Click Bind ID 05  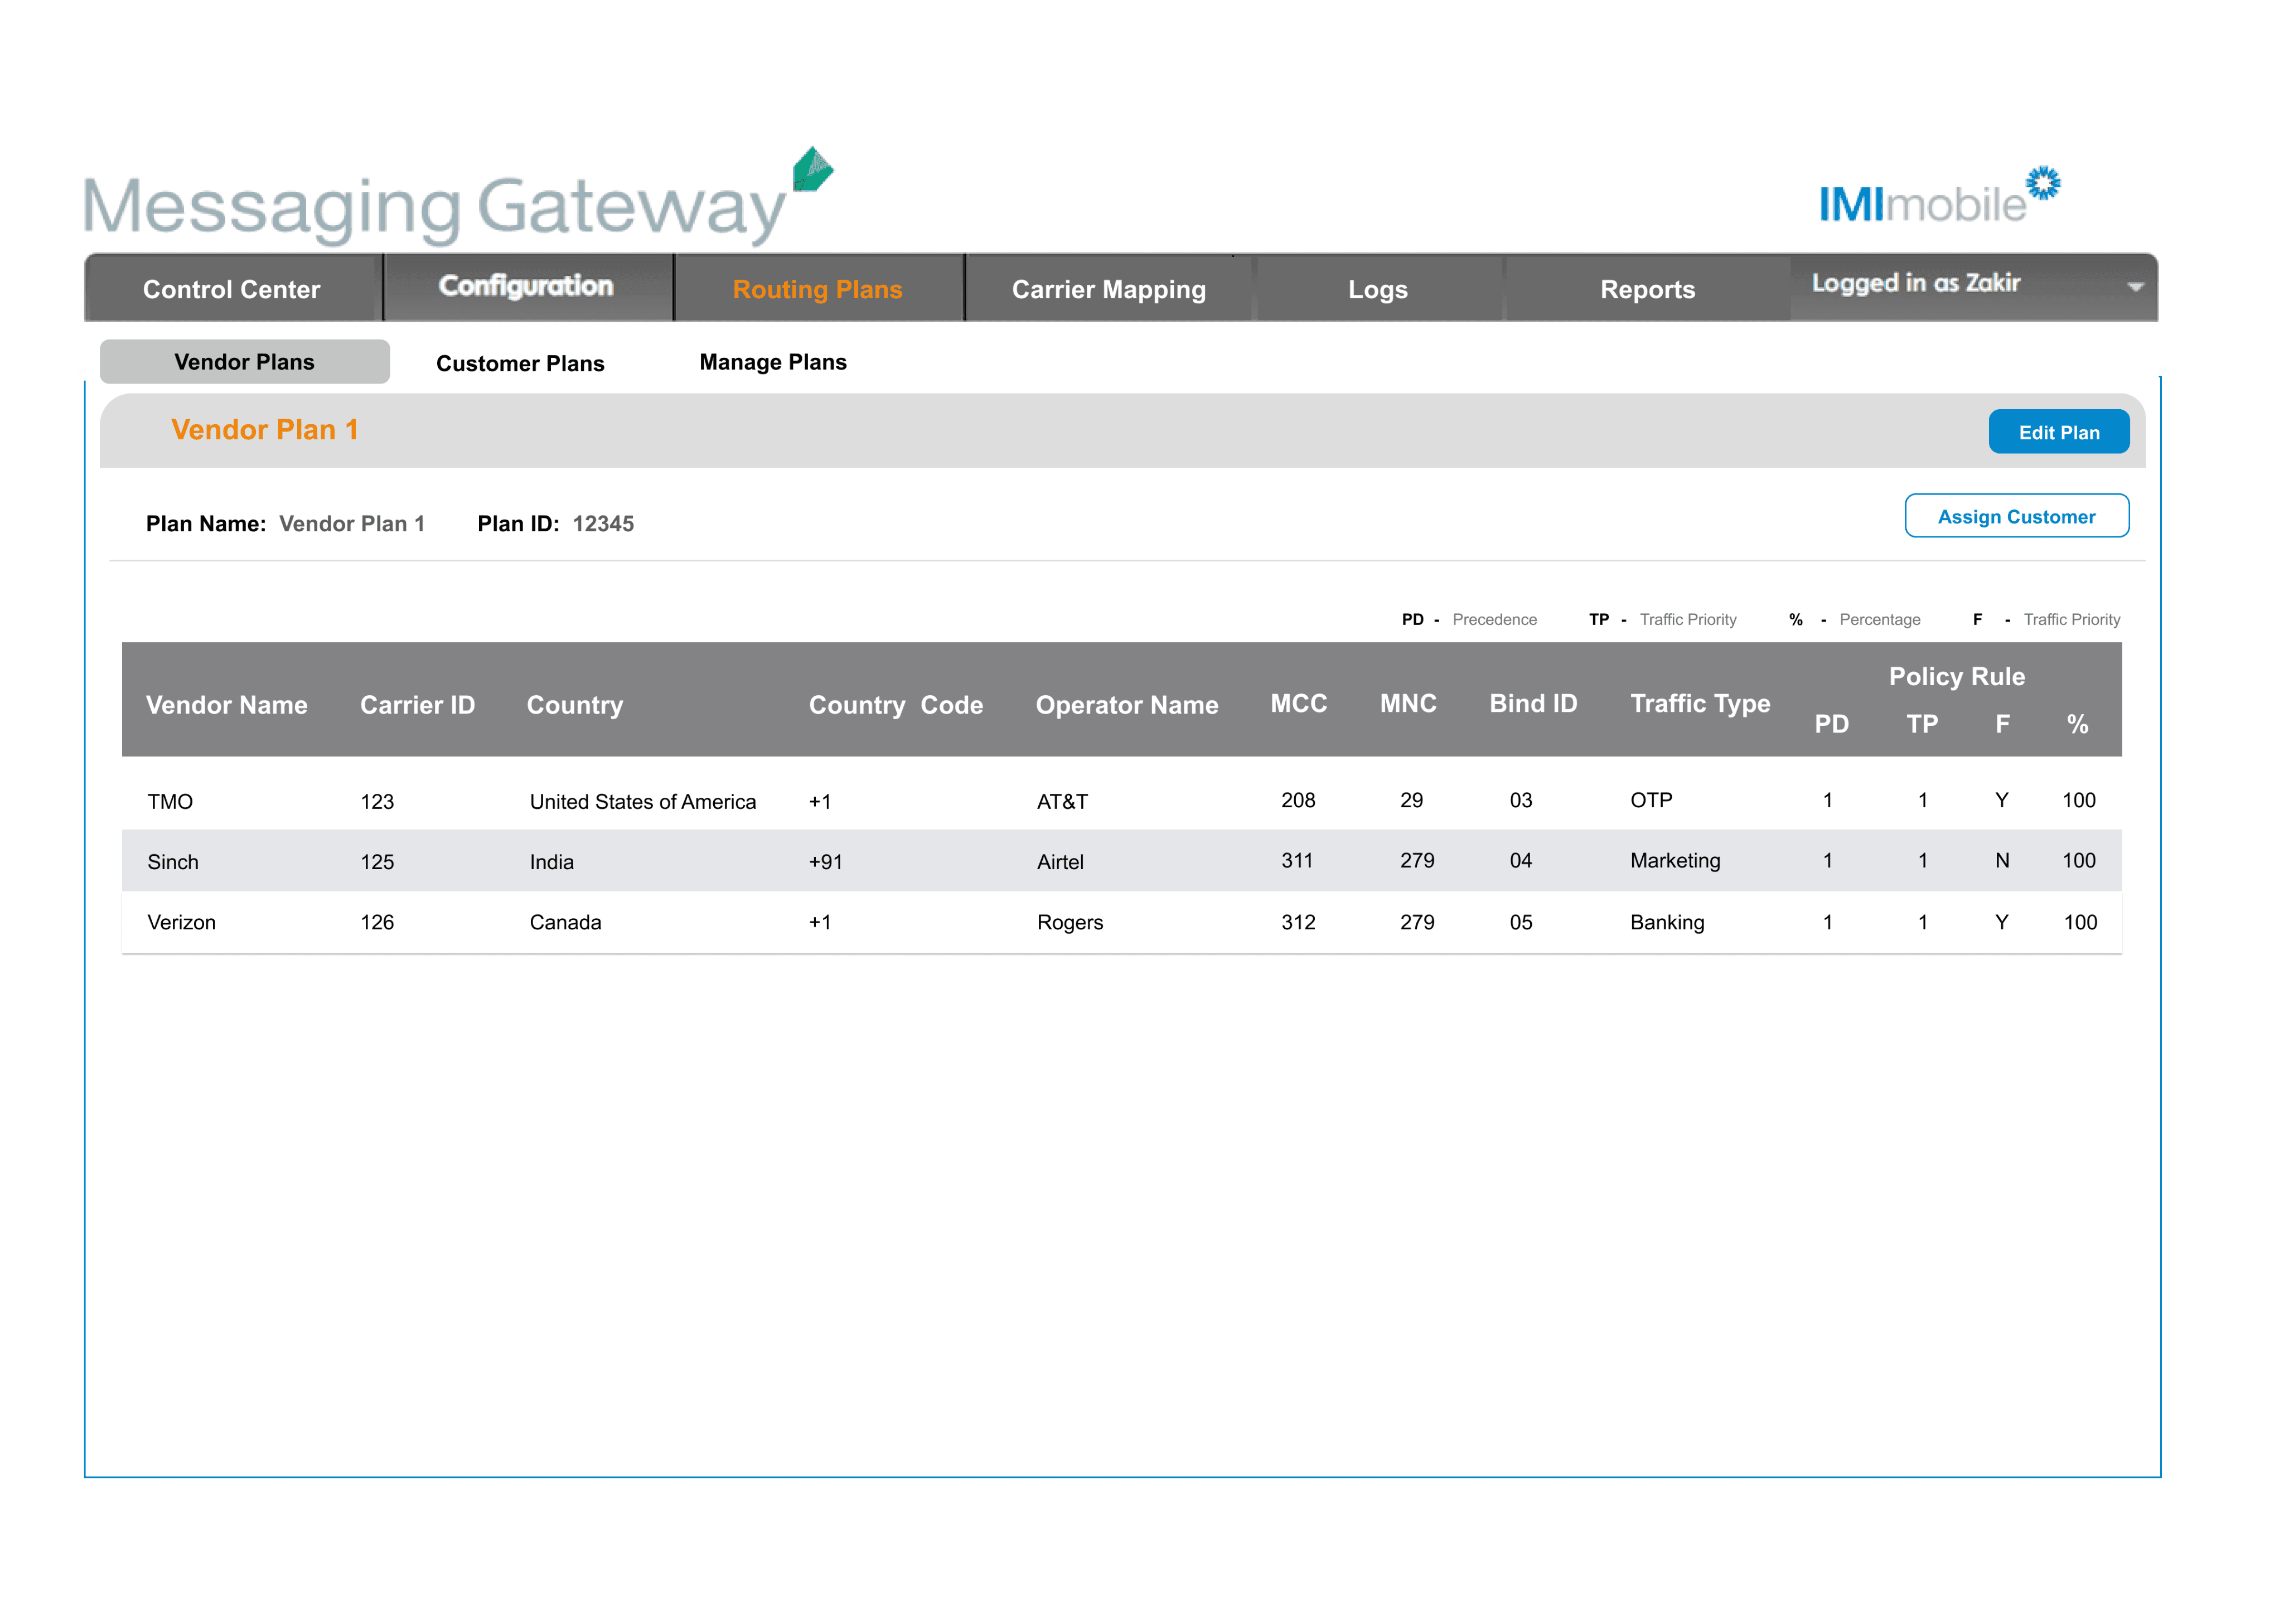click(x=1520, y=922)
